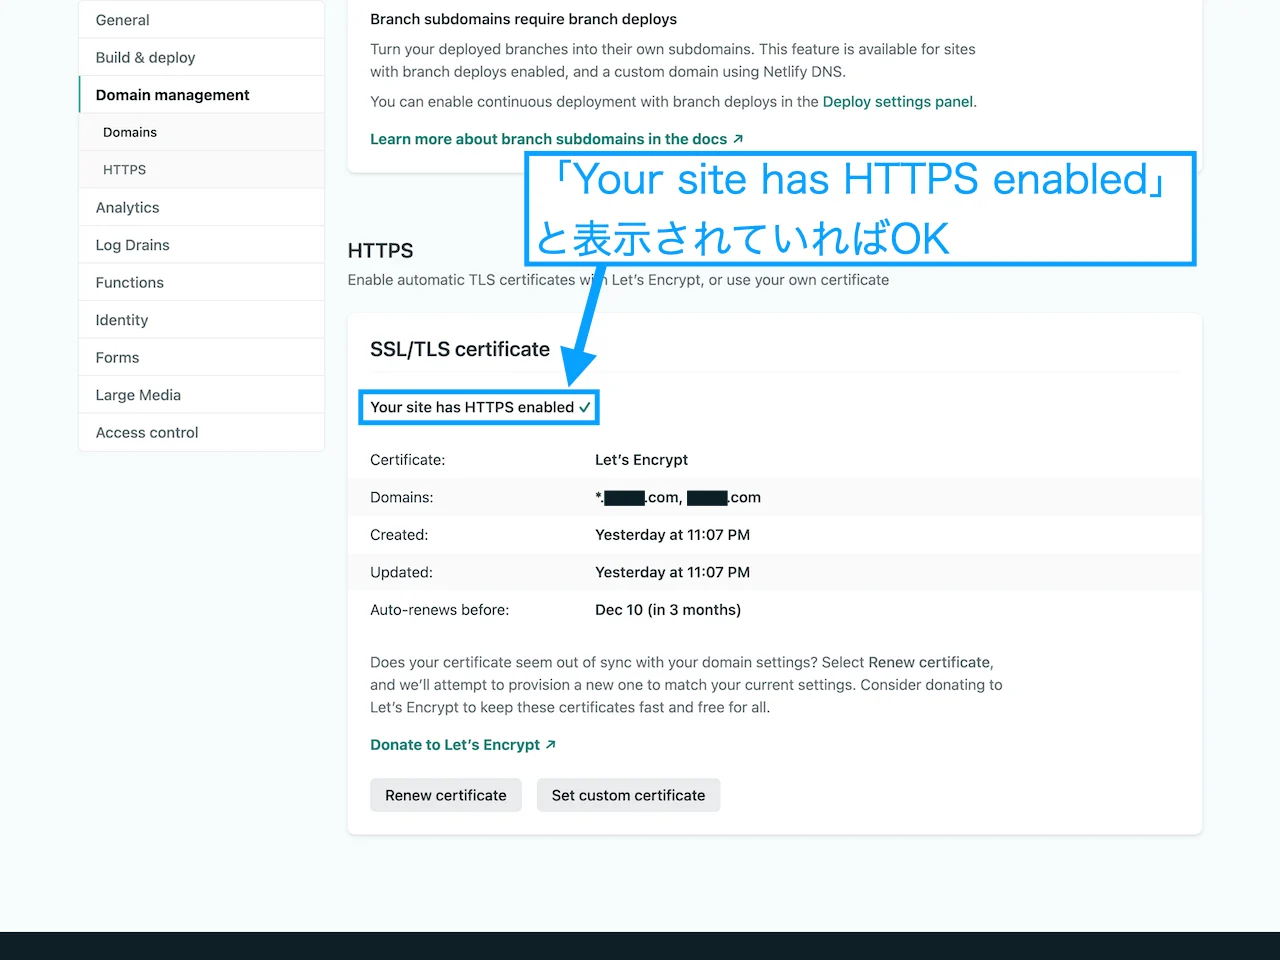Viewport: 1280px width, 960px height.
Task: Switch to the HTTPS sub-section
Action: click(x=124, y=169)
